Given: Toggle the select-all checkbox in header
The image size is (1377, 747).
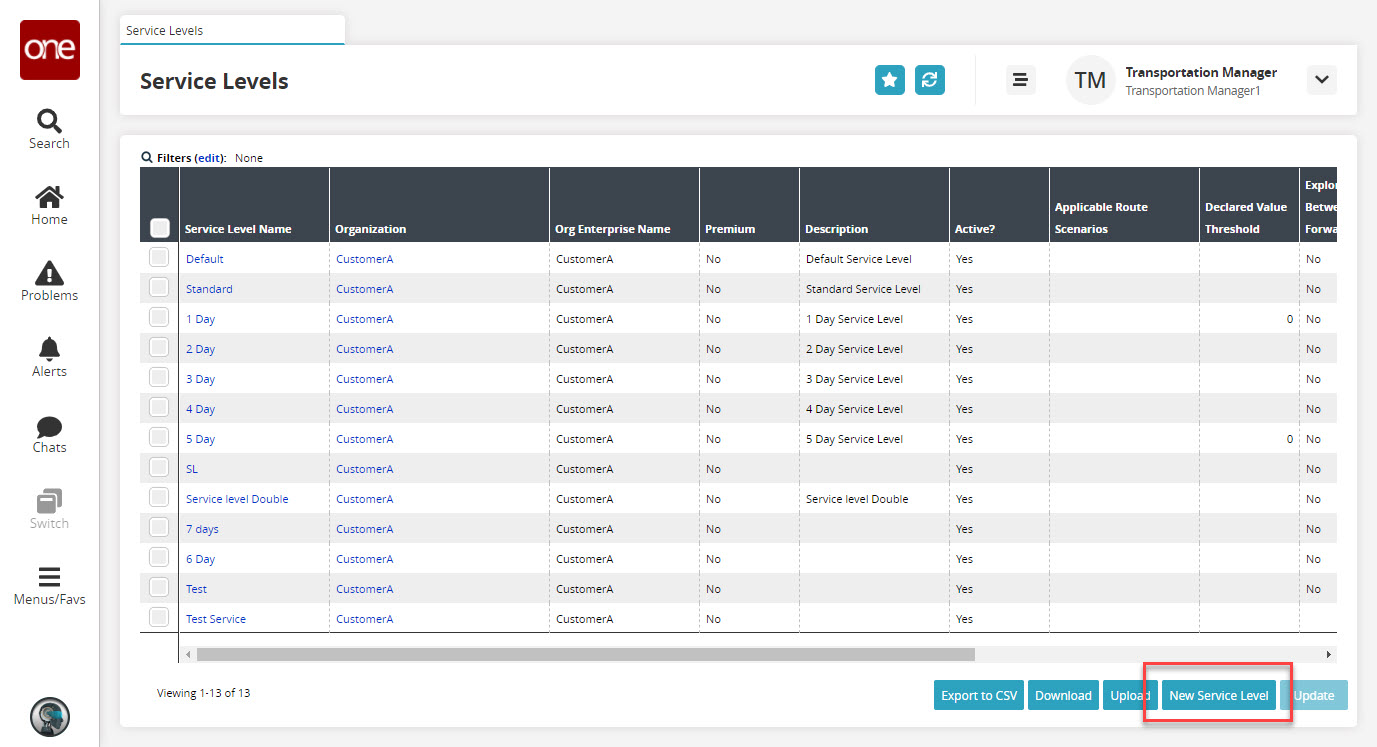Looking at the screenshot, I should click(x=160, y=228).
